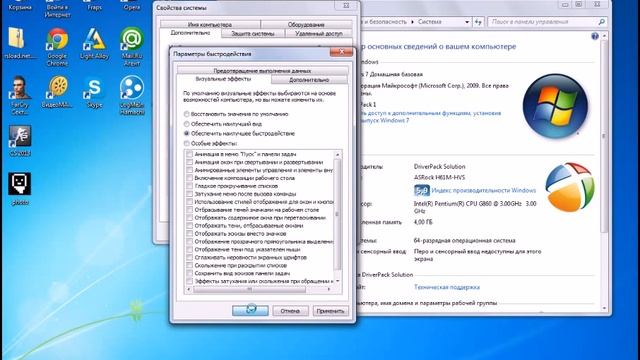Open the address bar dropdown arrow in System window

(x=467, y=22)
